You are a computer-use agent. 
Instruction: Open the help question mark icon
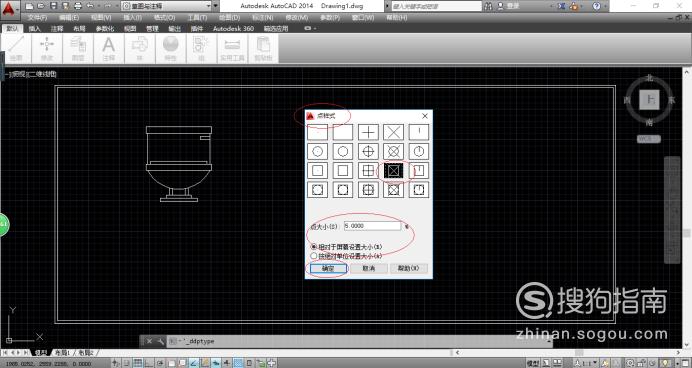pyautogui.click(x=596, y=6)
